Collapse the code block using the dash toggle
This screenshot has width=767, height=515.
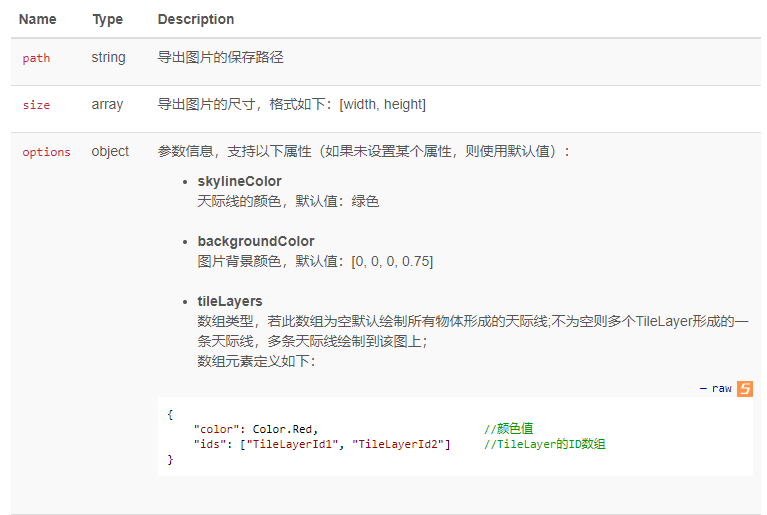point(703,389)
